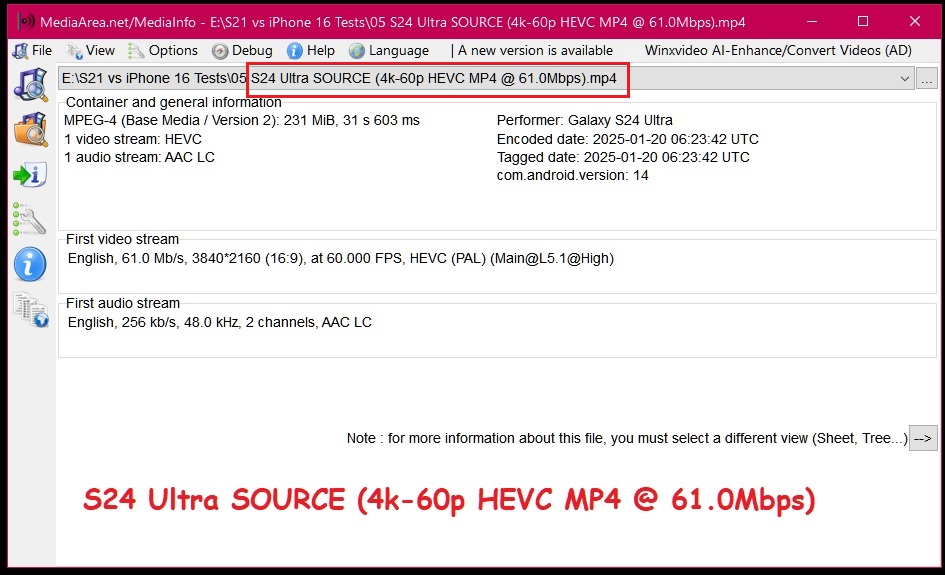Click the Options wrench sidebar icon

coord(29,219)
